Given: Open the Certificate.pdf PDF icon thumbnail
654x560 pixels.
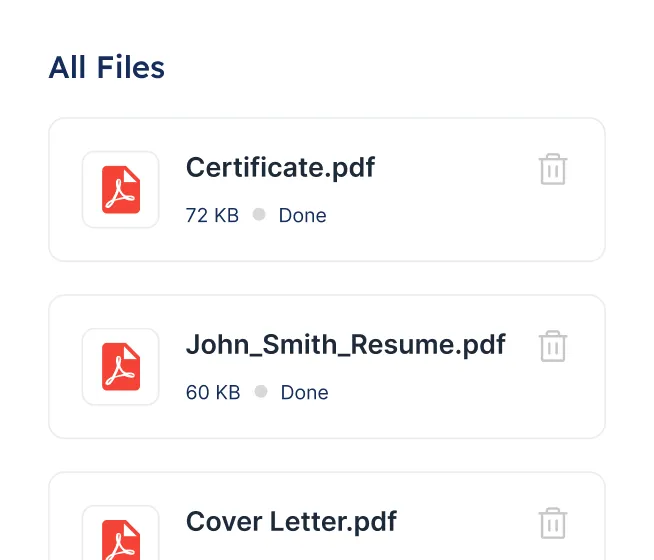Looking at the screenshot, I should (x=121, y=190).
